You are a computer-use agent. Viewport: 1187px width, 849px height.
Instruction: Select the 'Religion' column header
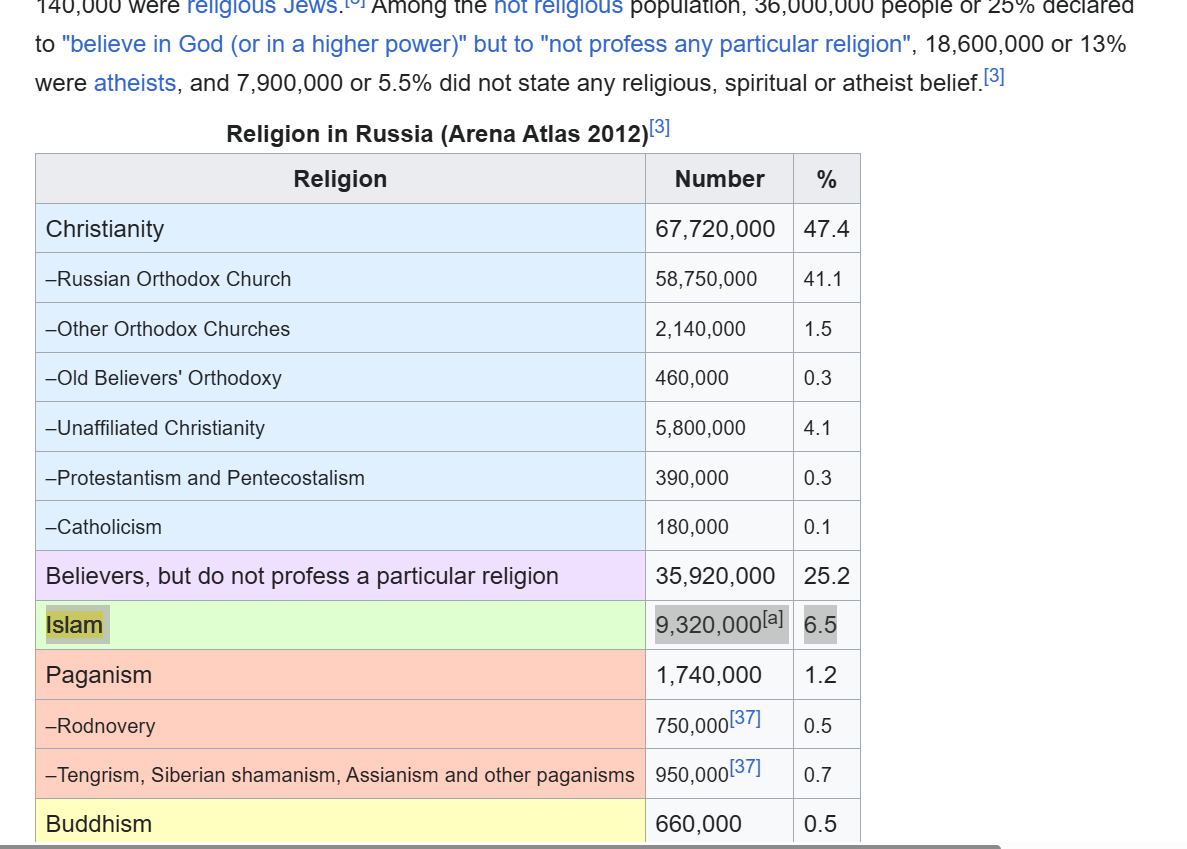point(340,179)
